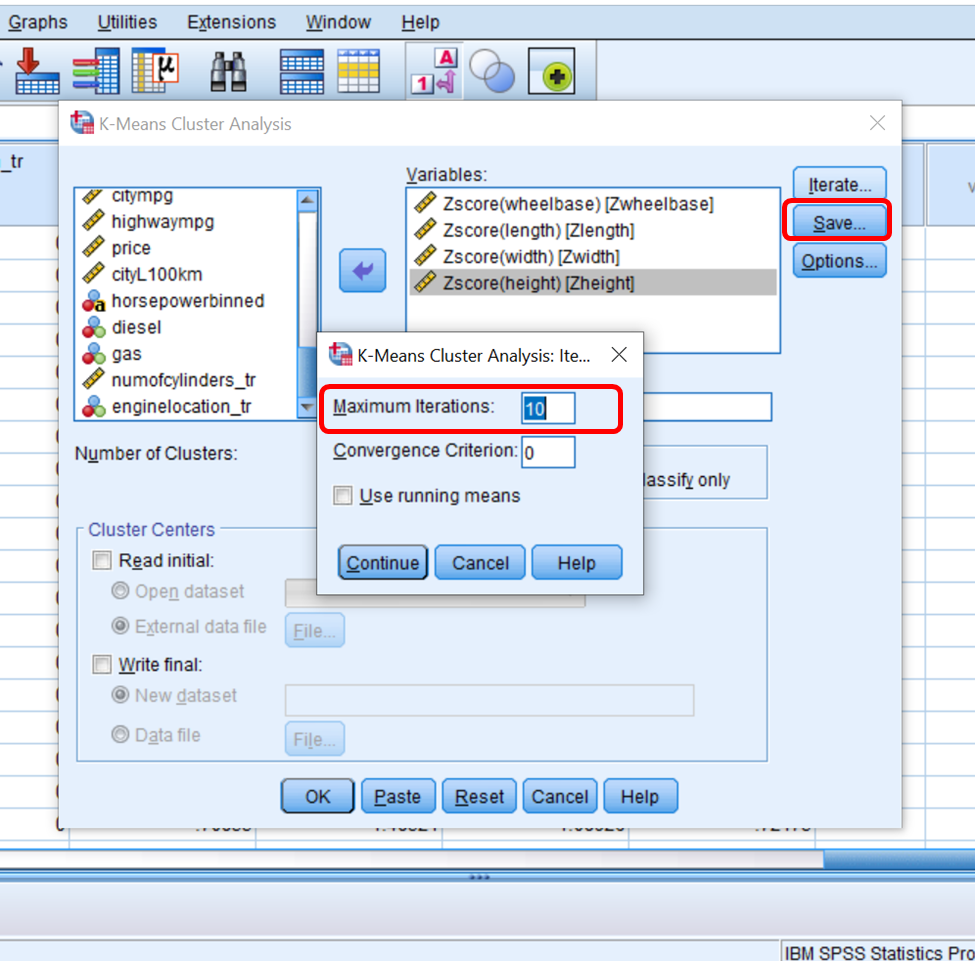Click the Find icon with binoculars
This screenshot has width=975, height=961.
coord(227,70)
